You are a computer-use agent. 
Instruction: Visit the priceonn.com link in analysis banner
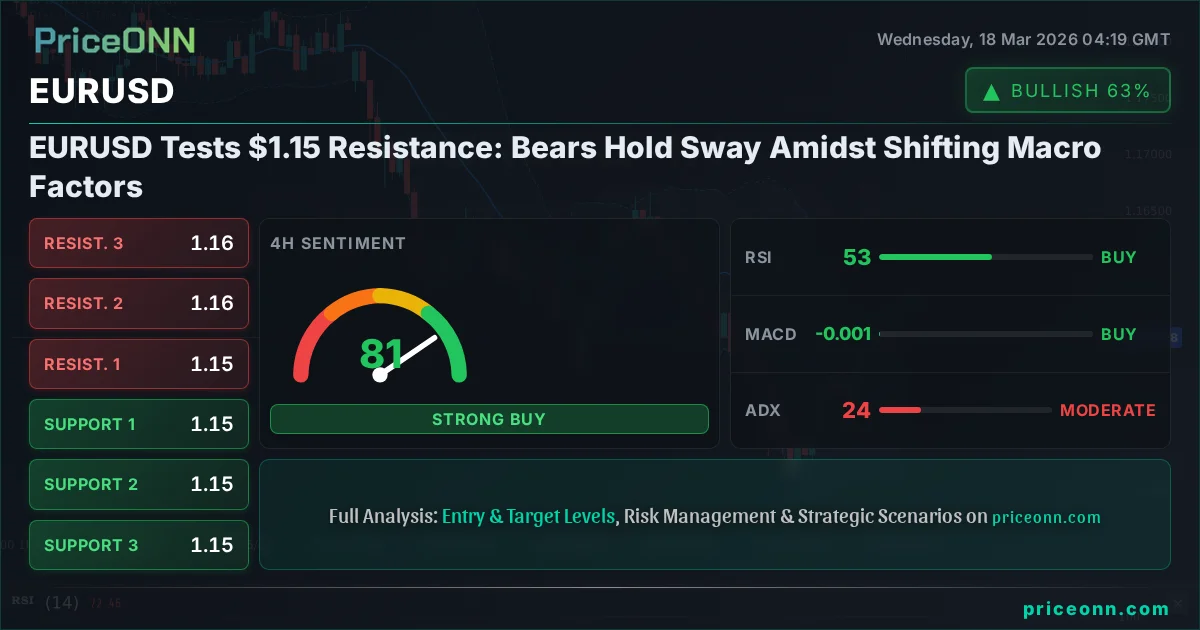(x=1046, y=517)
